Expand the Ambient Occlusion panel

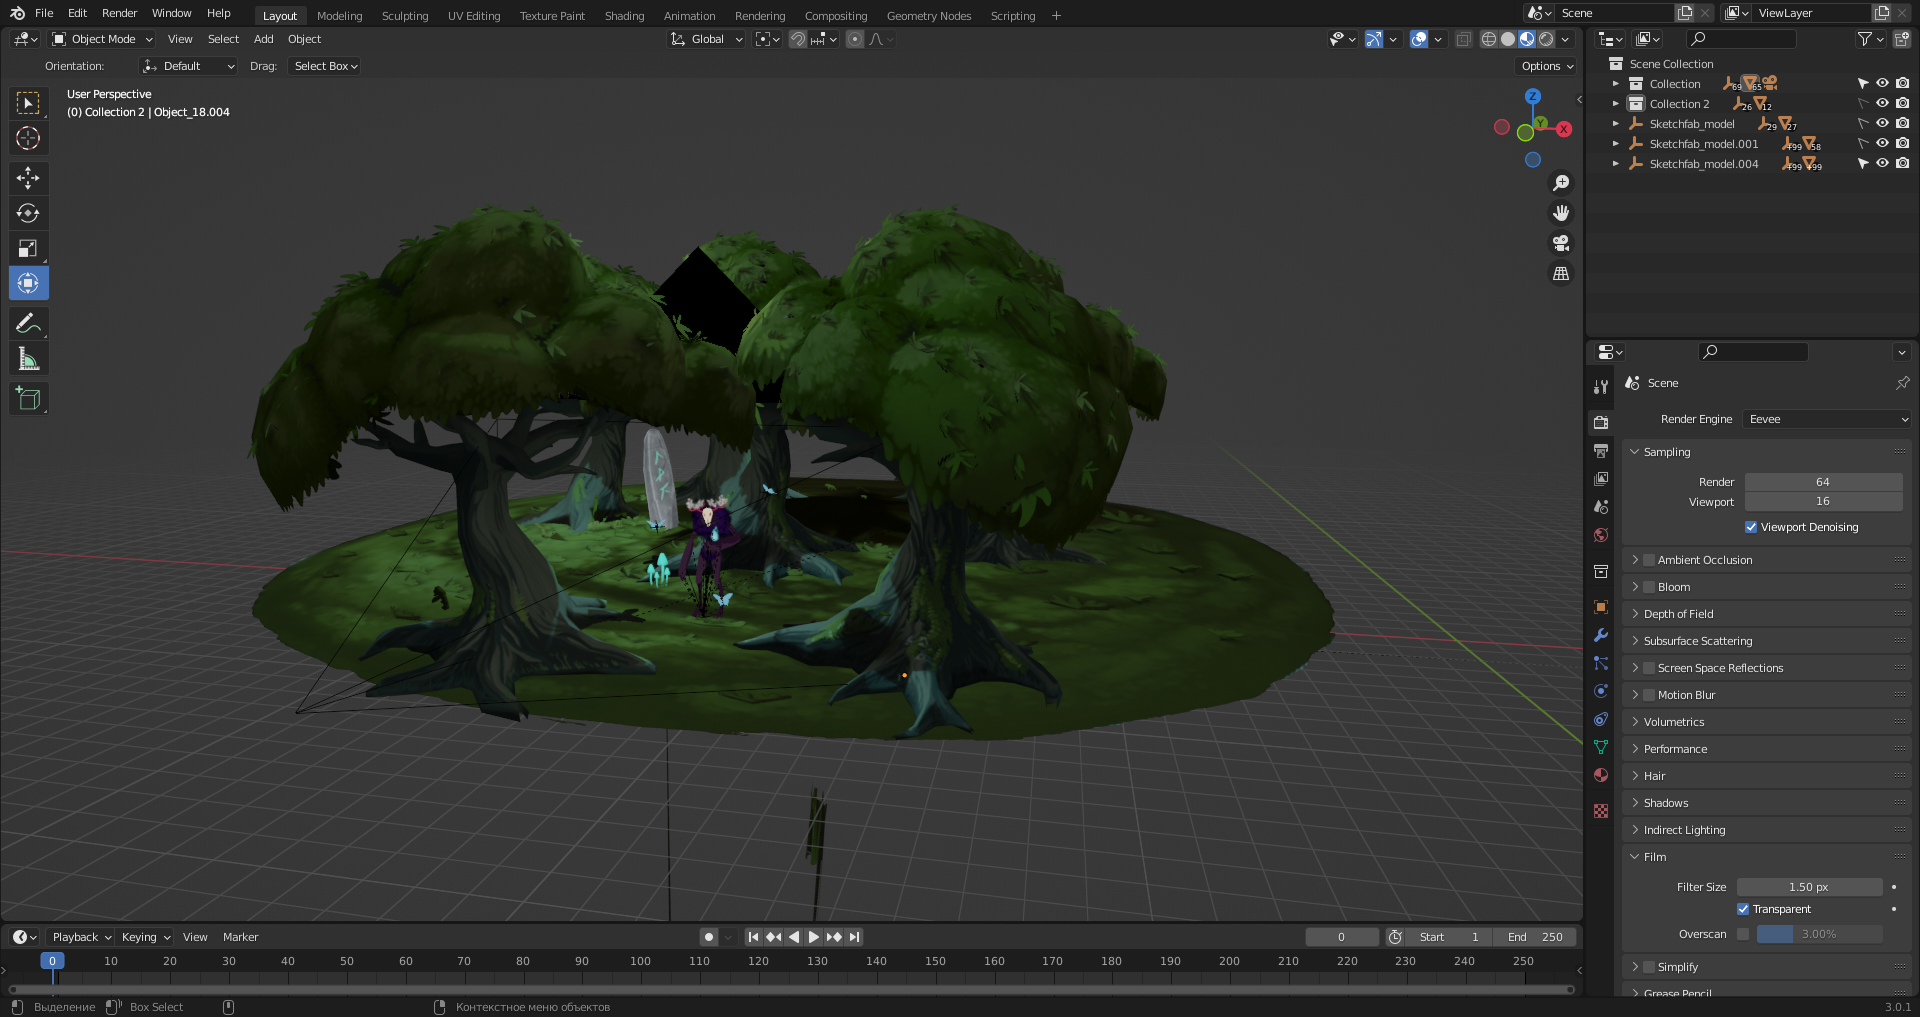point(1635,560)
